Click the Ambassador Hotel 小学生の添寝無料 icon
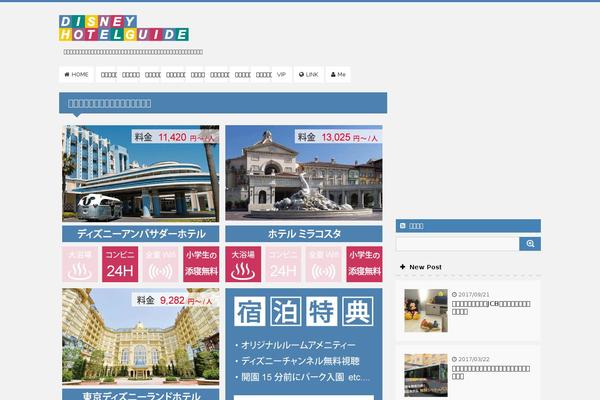600x400 pixels. 201,264
